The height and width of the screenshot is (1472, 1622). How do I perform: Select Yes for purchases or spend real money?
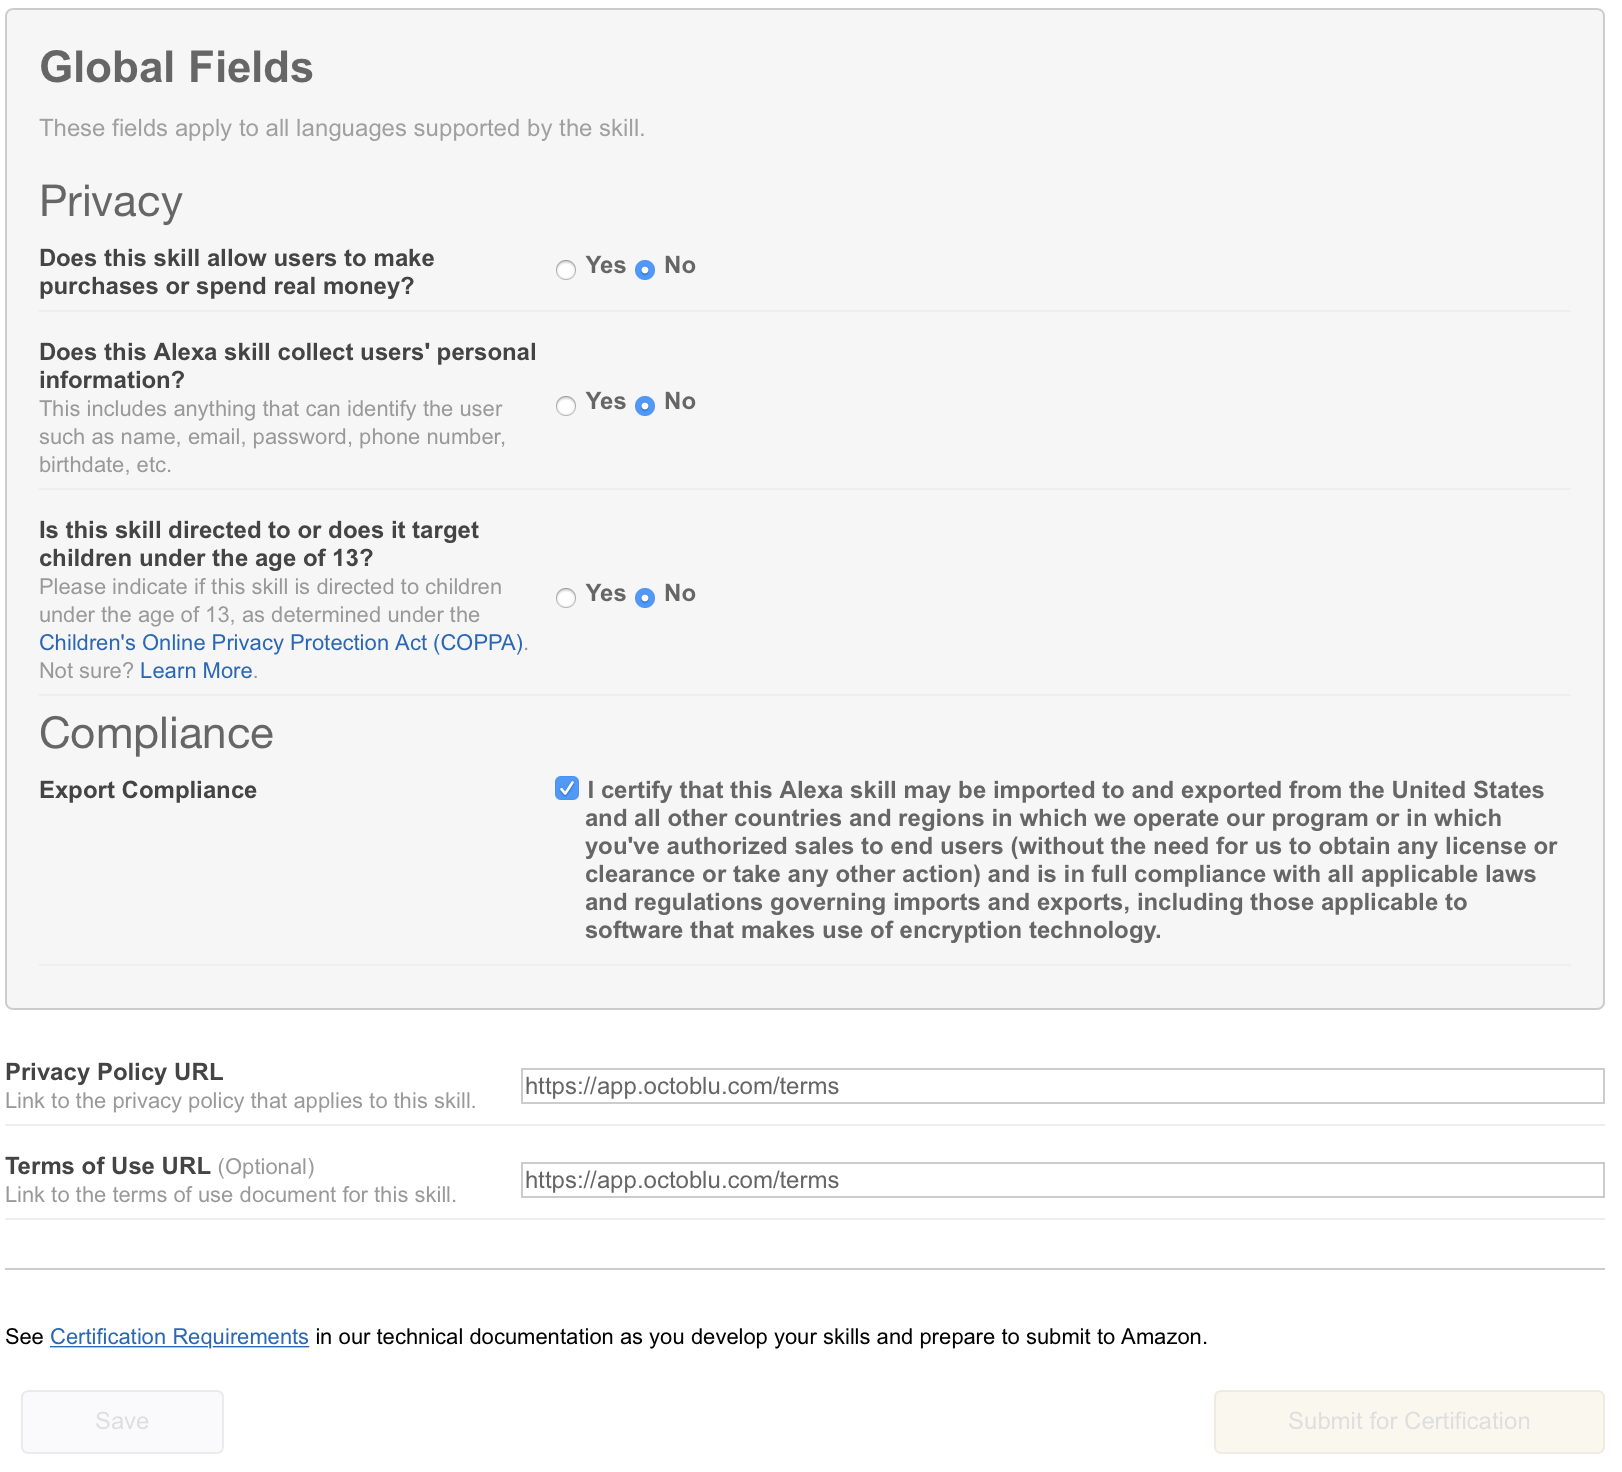566,269
